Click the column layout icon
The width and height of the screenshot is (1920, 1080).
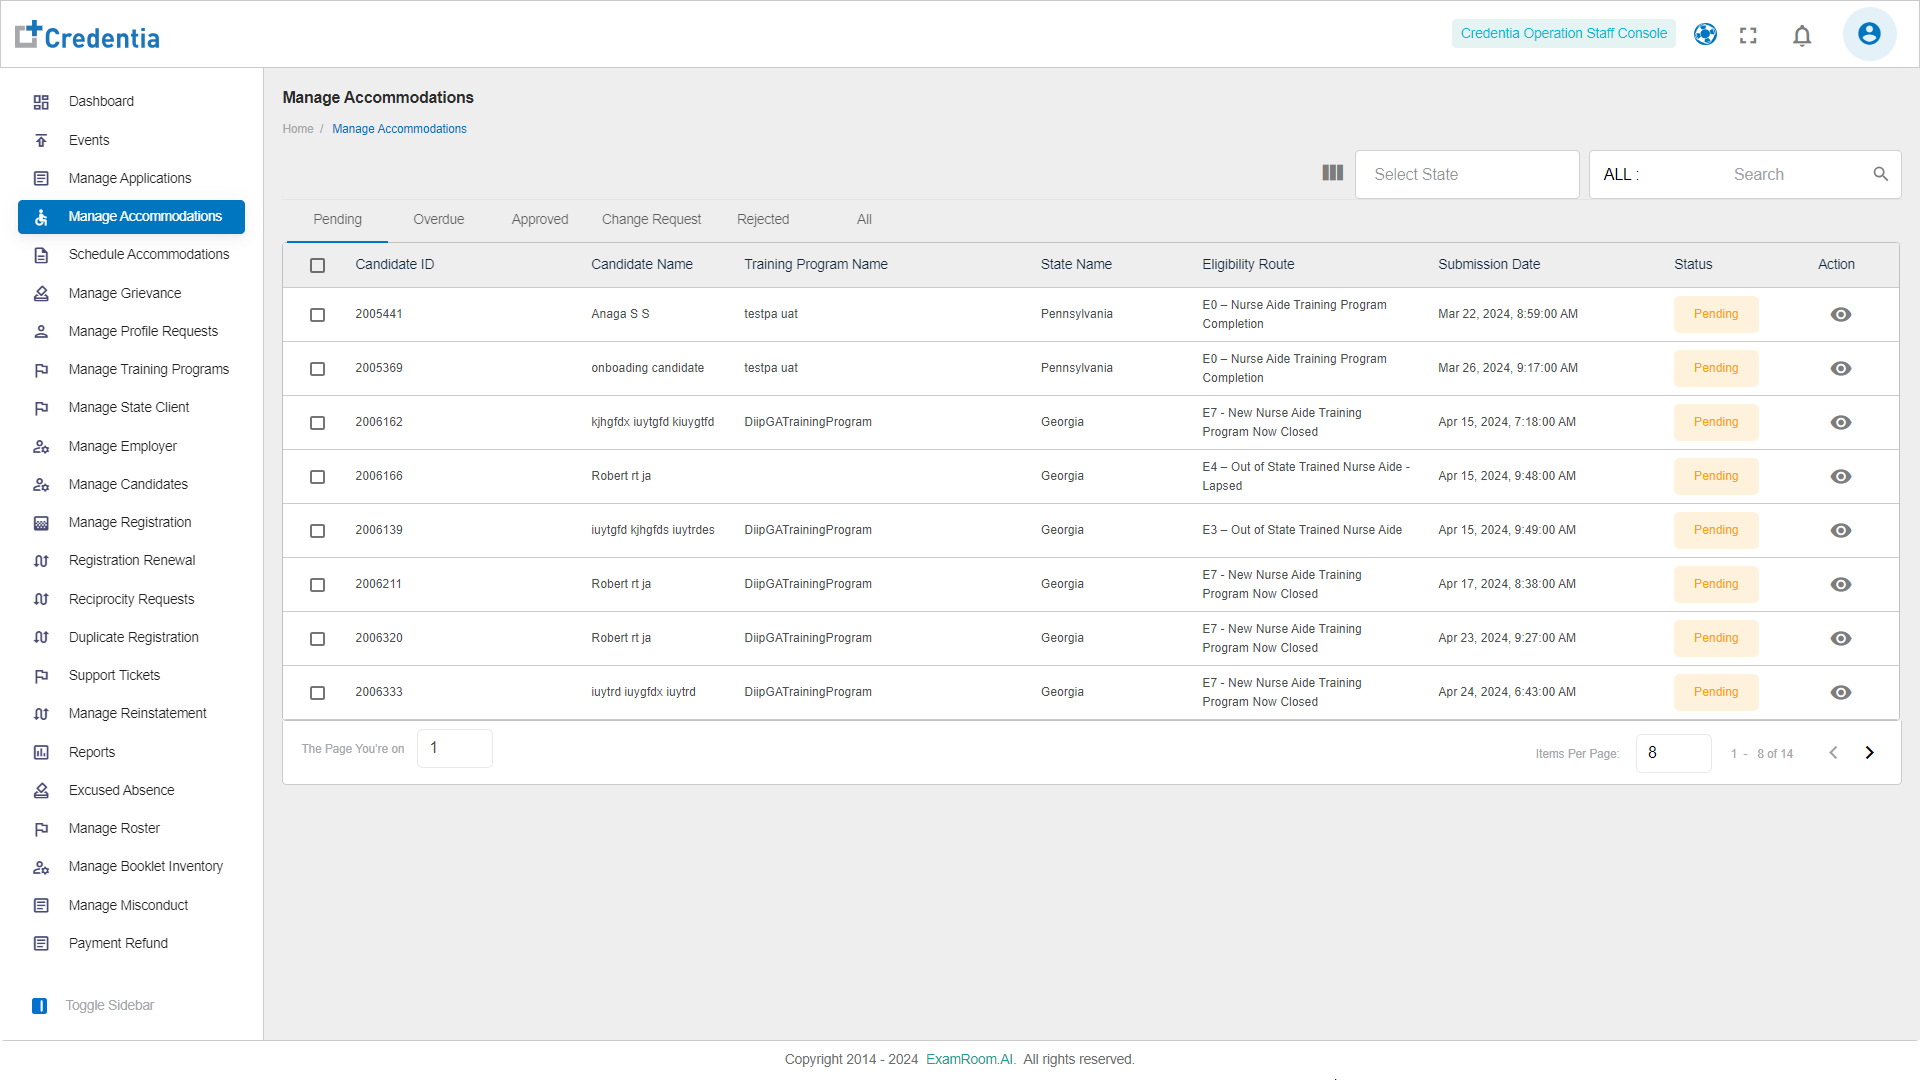tap(1332, 173)
